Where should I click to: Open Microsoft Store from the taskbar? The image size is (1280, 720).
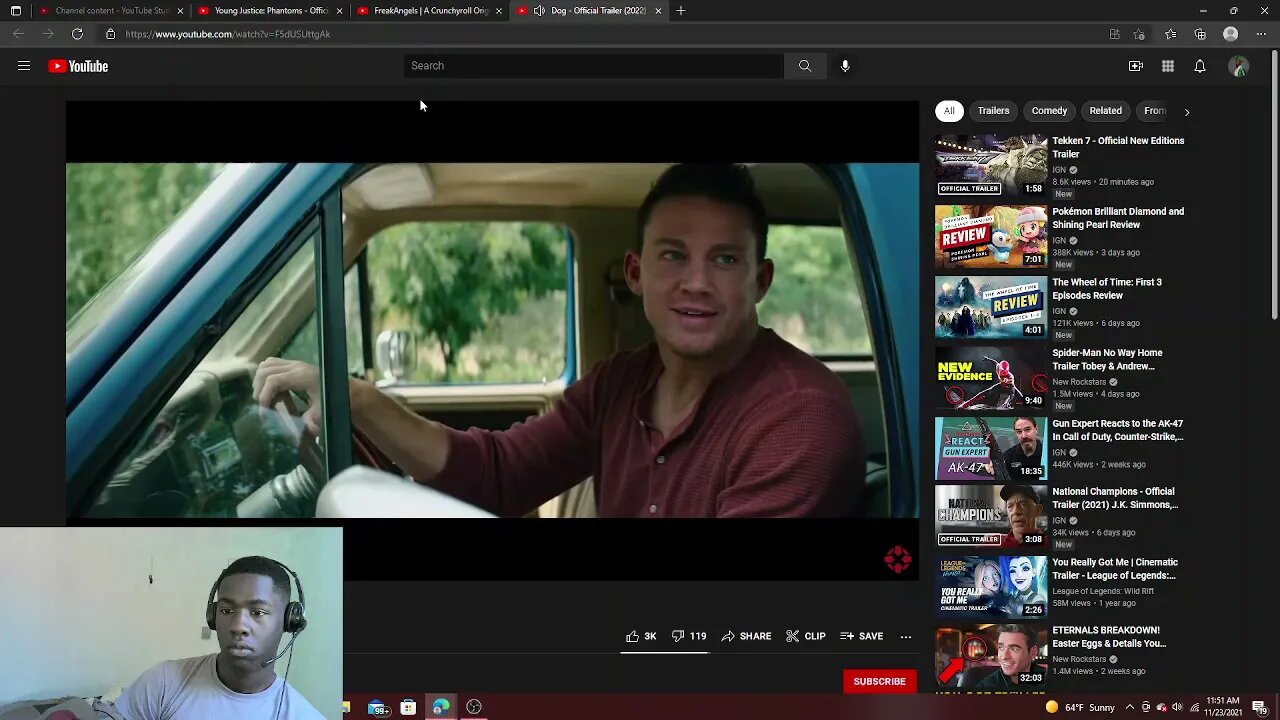(x=408, y=708)
